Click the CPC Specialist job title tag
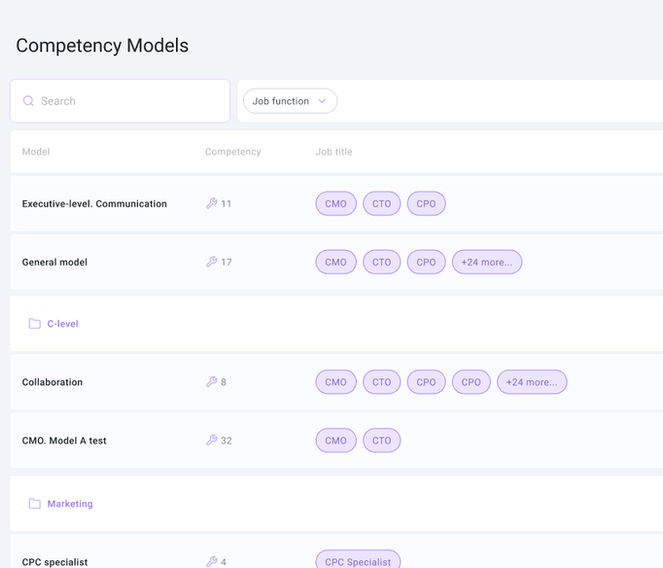Image resolution: width=663 pixels, height=568 pixels. [358, 560]
